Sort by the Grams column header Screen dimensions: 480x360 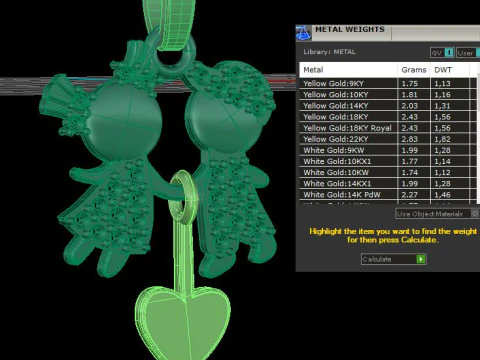pos(414,70)
